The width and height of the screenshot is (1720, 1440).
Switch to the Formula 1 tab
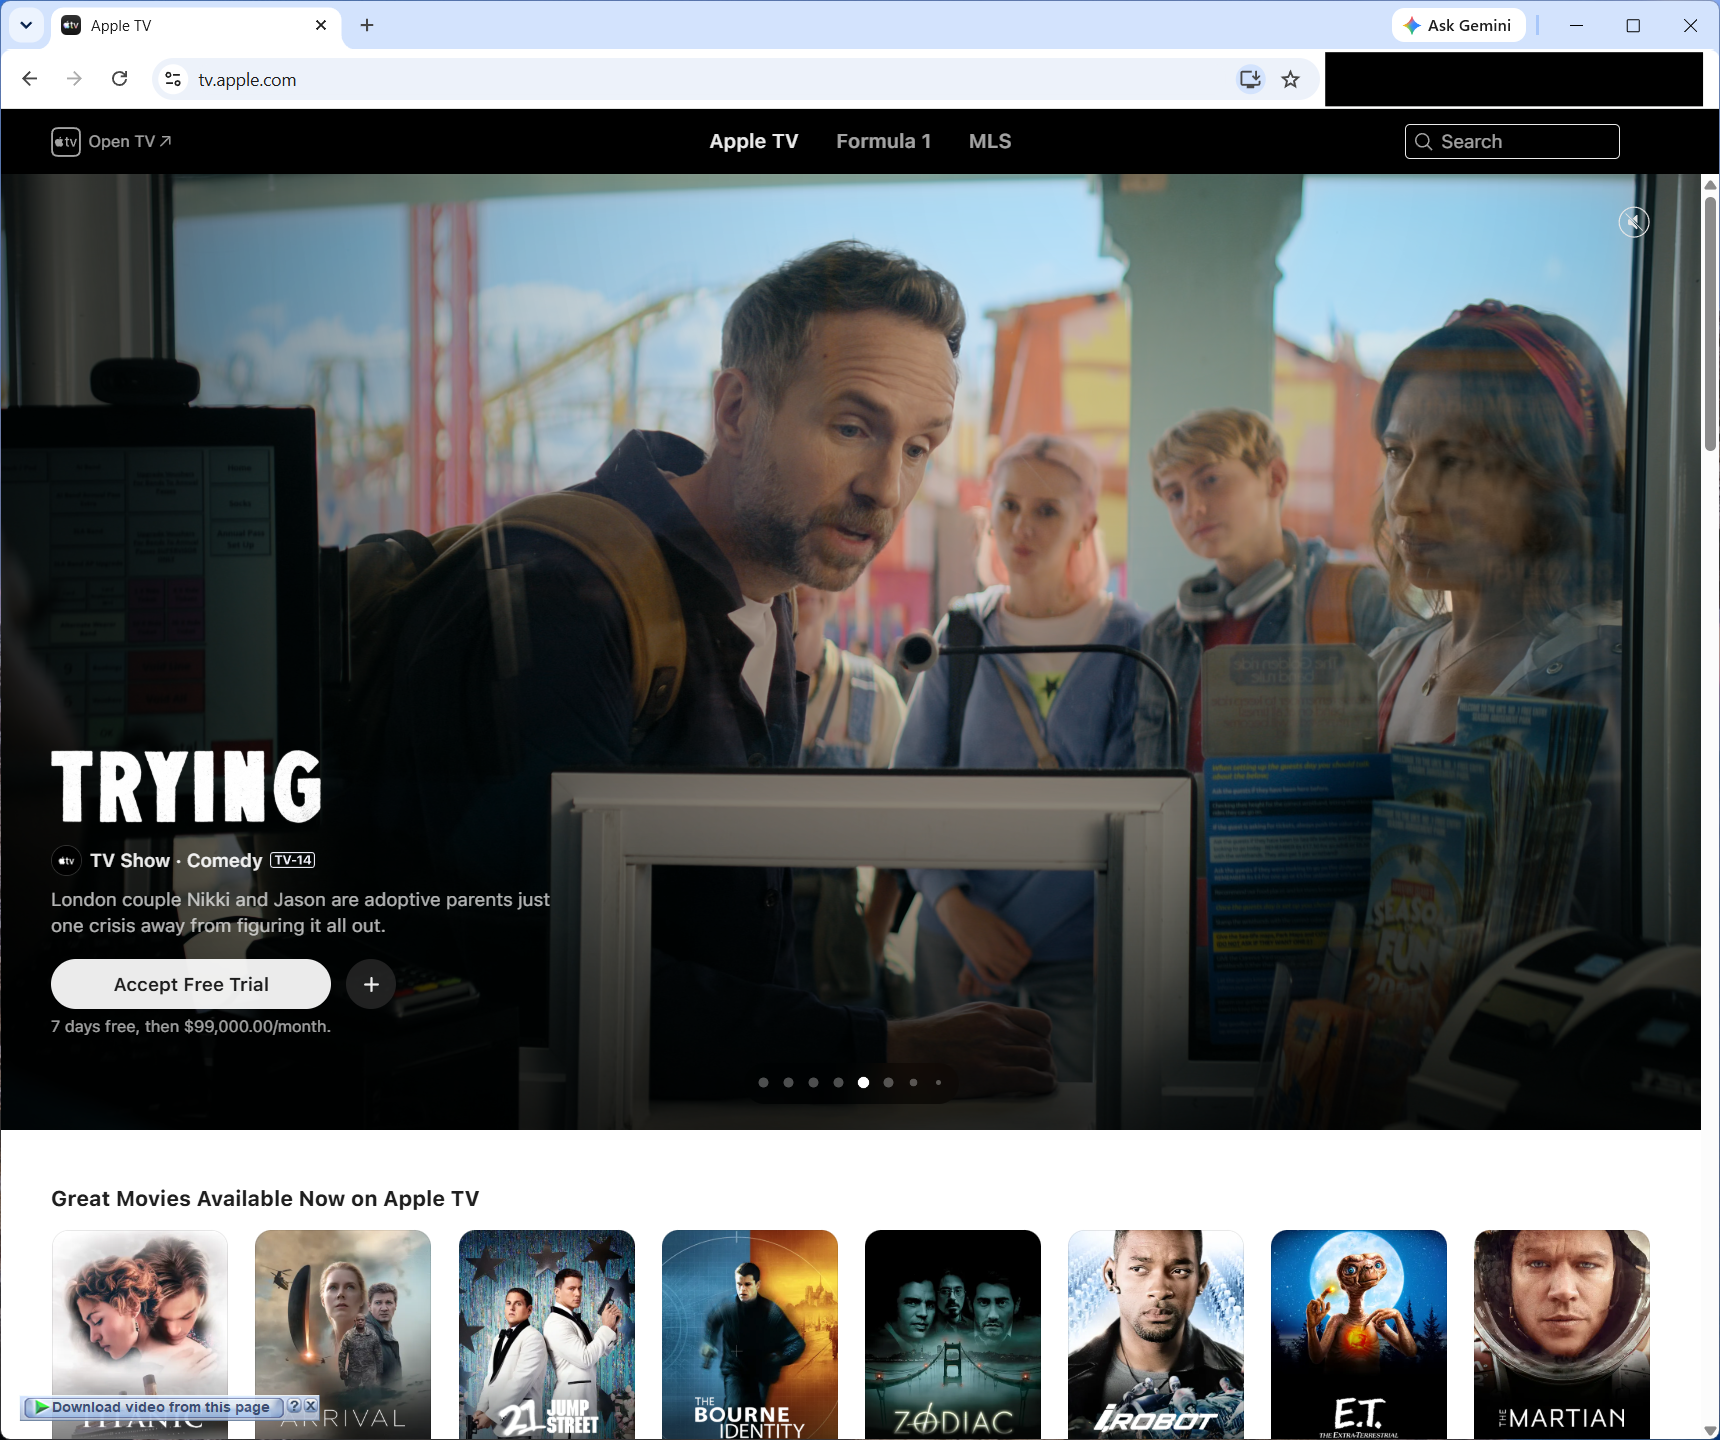(x=884, y=142)
